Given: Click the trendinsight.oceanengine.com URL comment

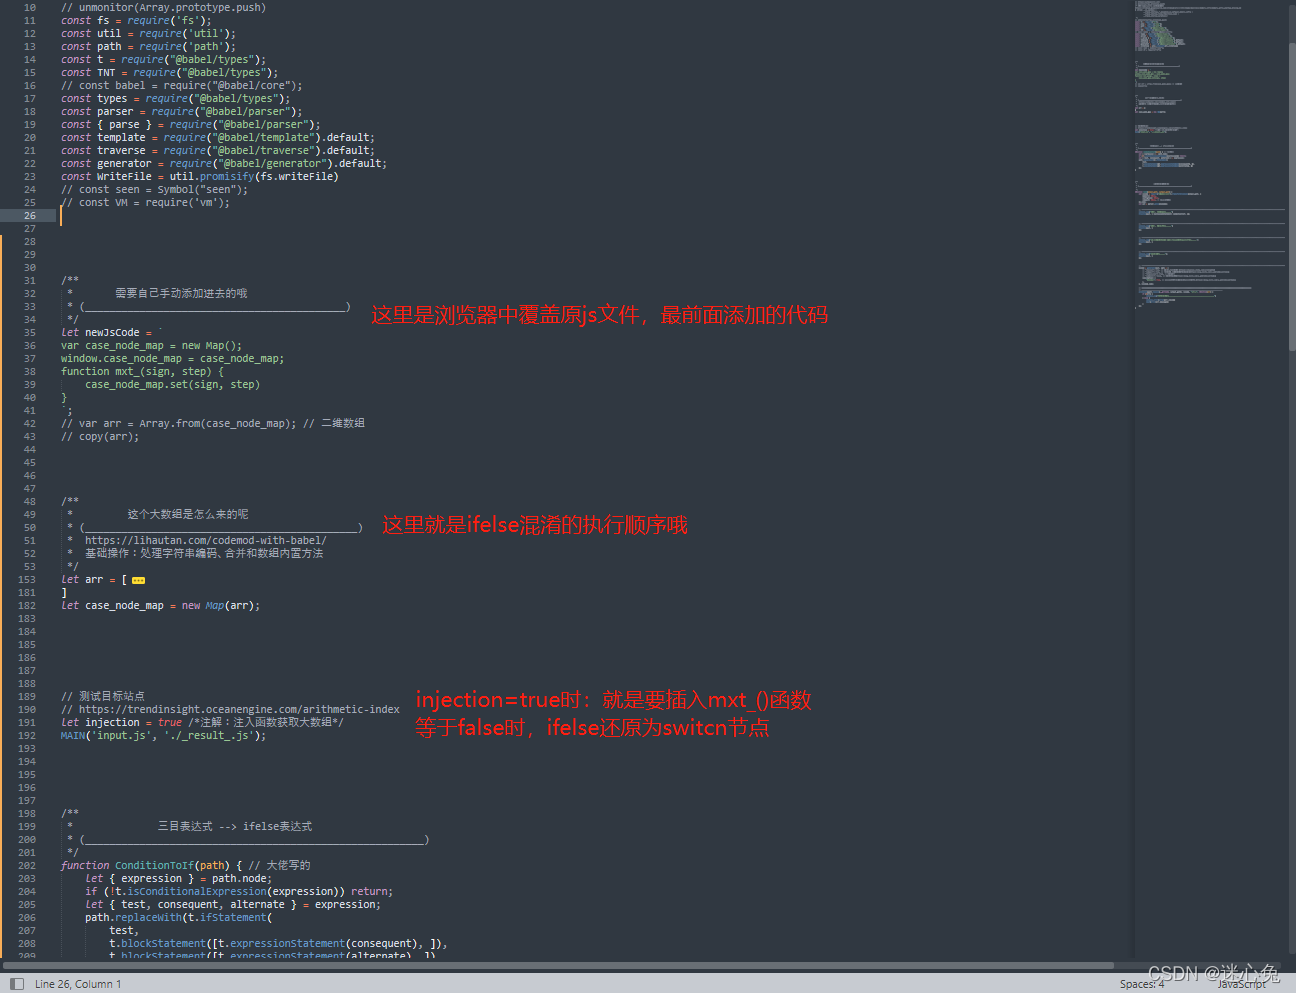Looking at the screenshot, I should 230,709.
